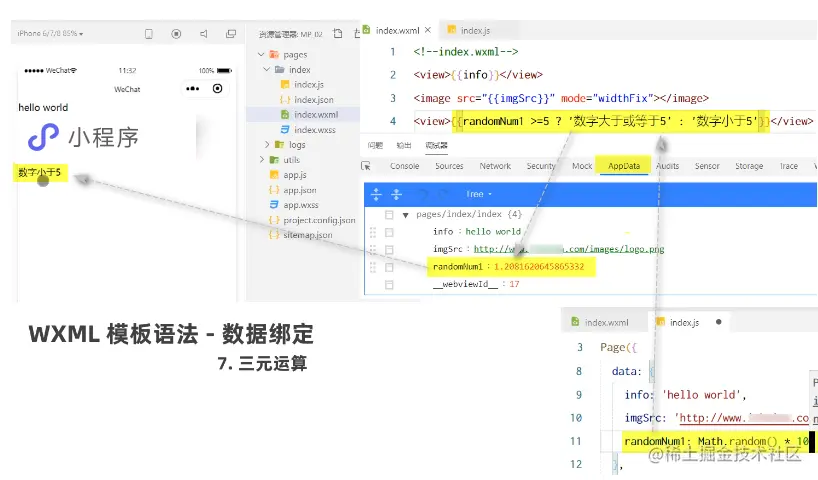Expand the utils folder
The image size is (818, 480).
pyautogui.click(x=261, y=160)
